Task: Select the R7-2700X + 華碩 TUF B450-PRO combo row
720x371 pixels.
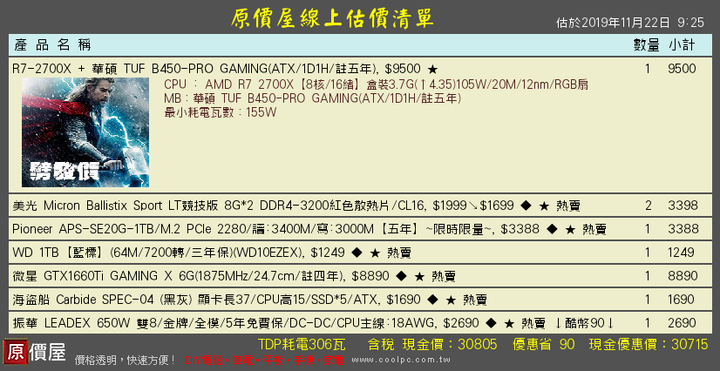Action: [x=360, y=125]
